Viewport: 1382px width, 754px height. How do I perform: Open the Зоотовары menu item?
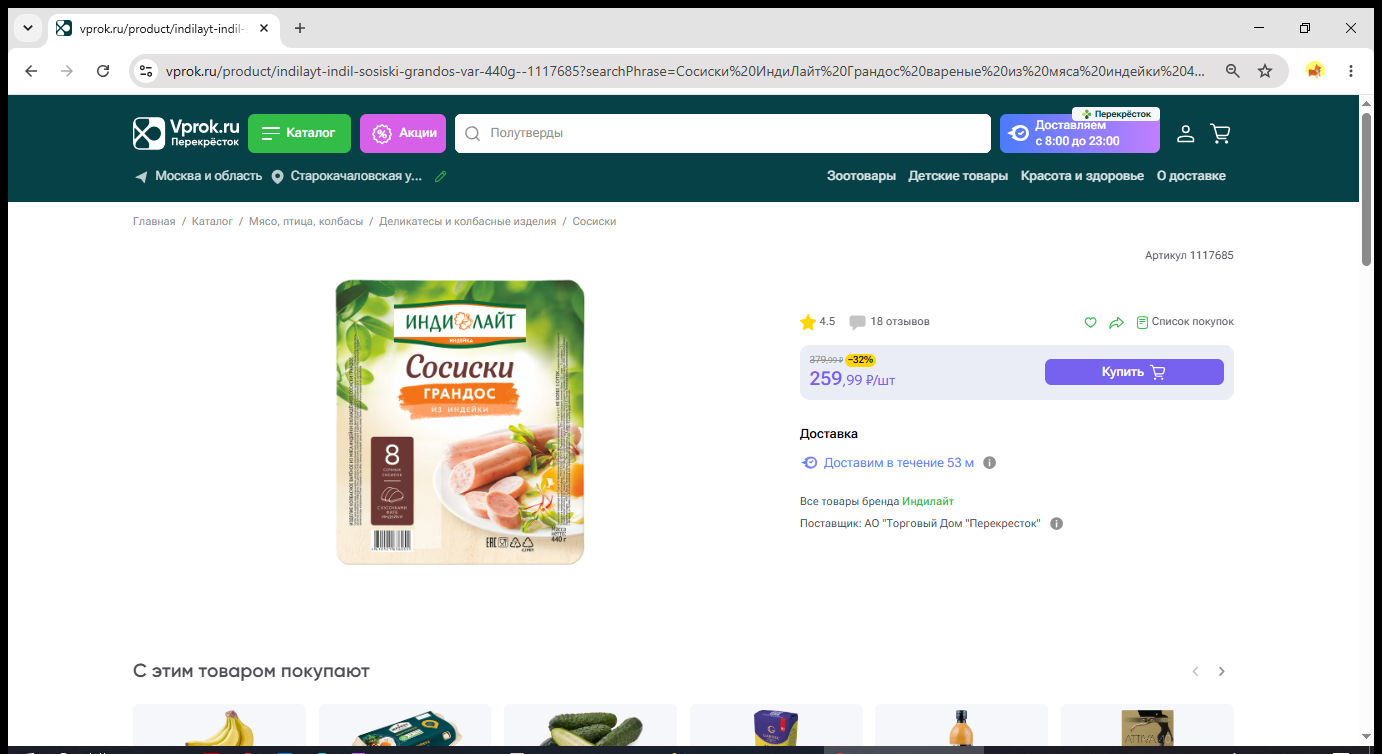861,176
